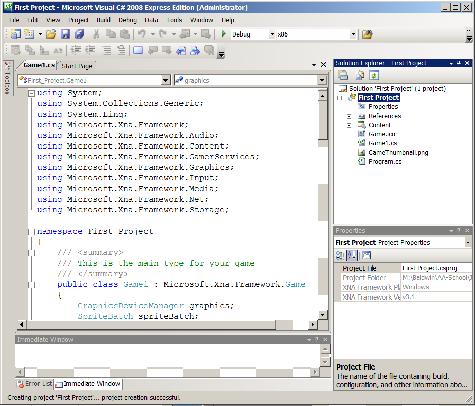Viewport: 475px width, 406px height.
Task: Click the Cut scissors icon
Action: 96,34
